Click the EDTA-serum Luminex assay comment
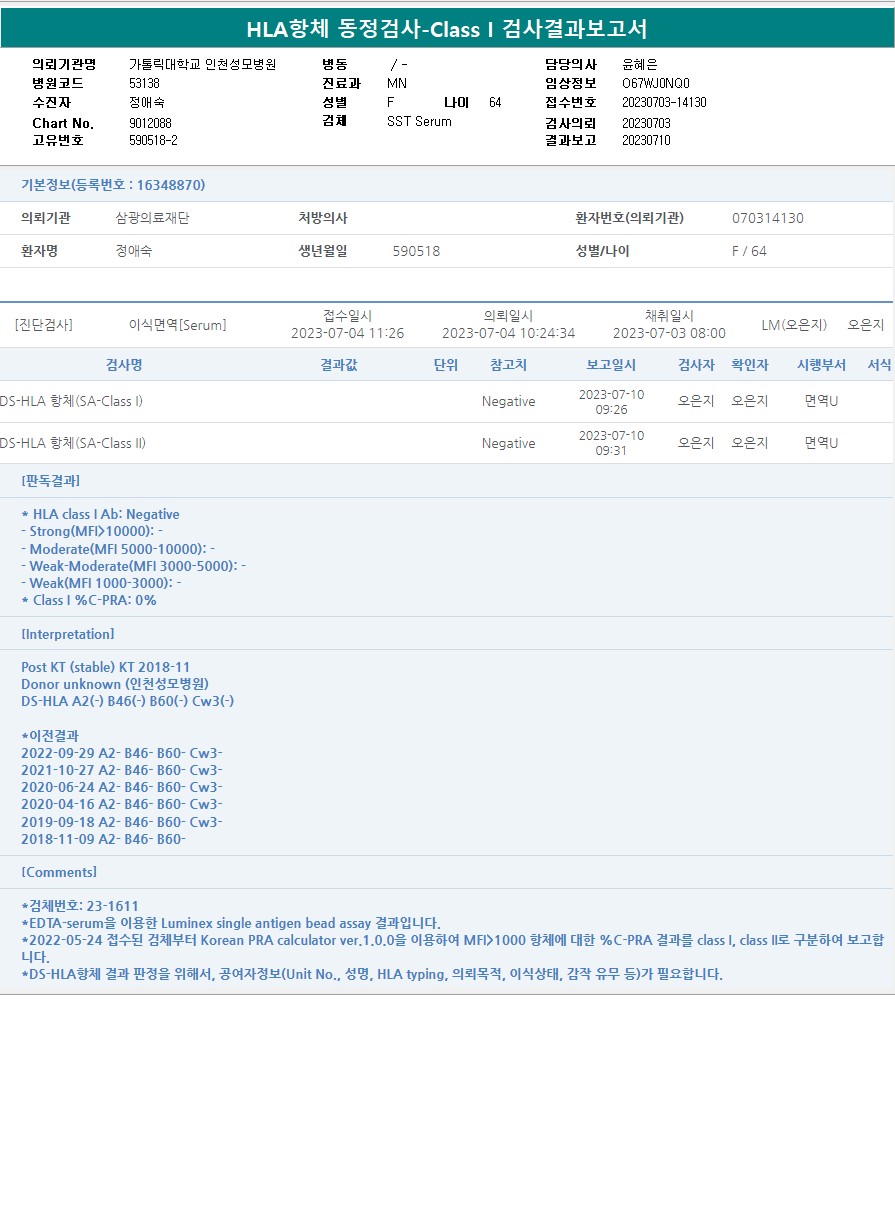 (231, 923)
